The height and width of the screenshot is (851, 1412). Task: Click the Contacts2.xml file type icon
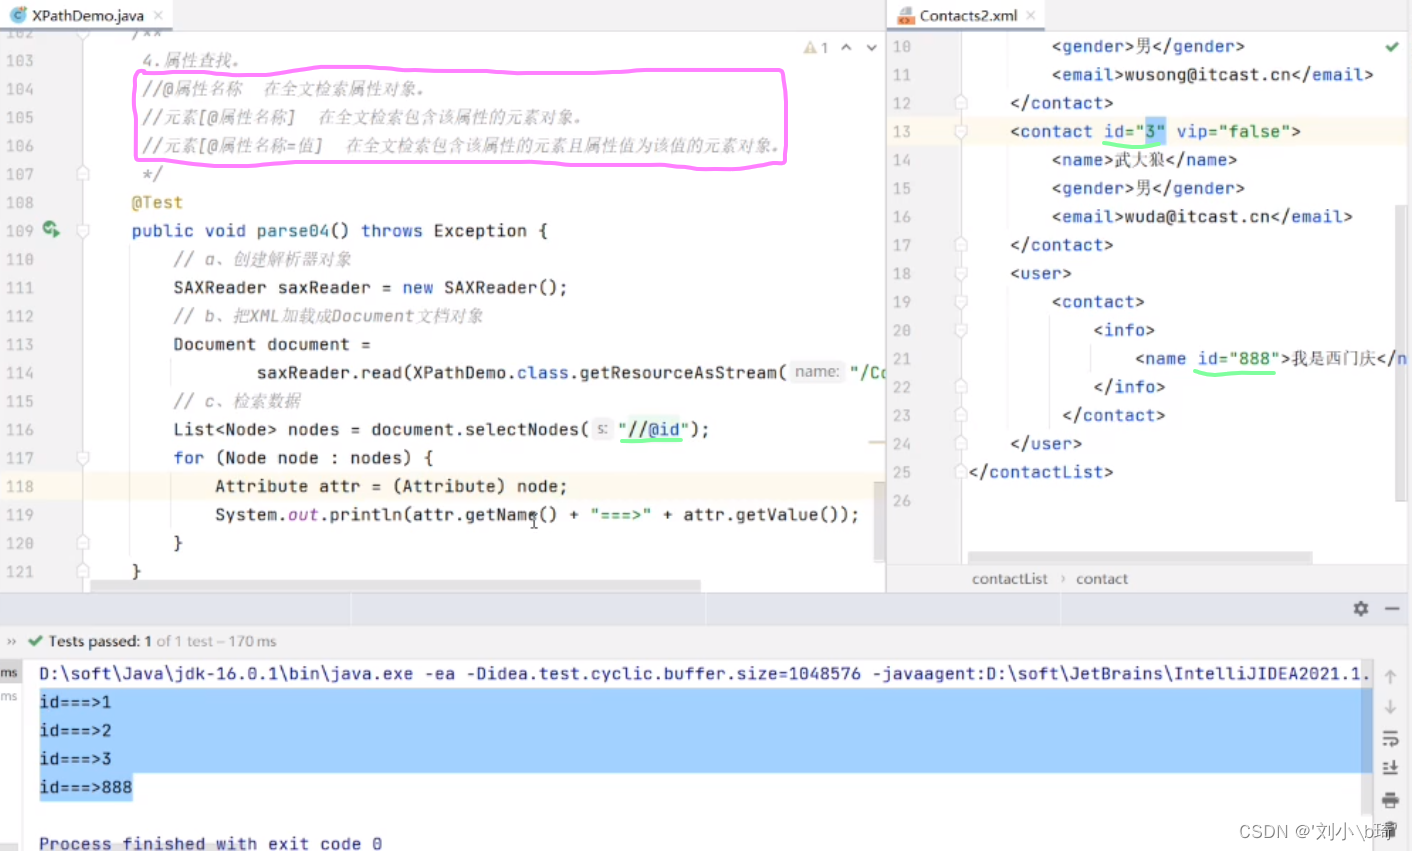pos(906,15)
